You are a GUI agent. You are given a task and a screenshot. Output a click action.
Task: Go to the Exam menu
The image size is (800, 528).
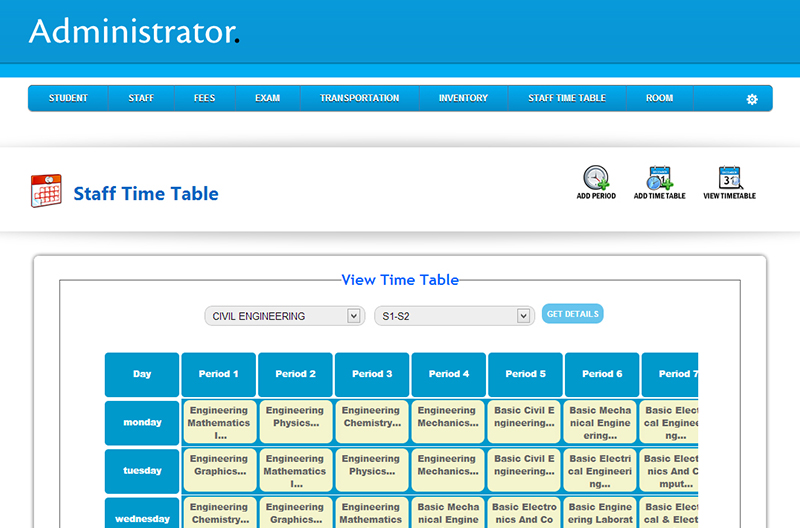tap(267, 98)
